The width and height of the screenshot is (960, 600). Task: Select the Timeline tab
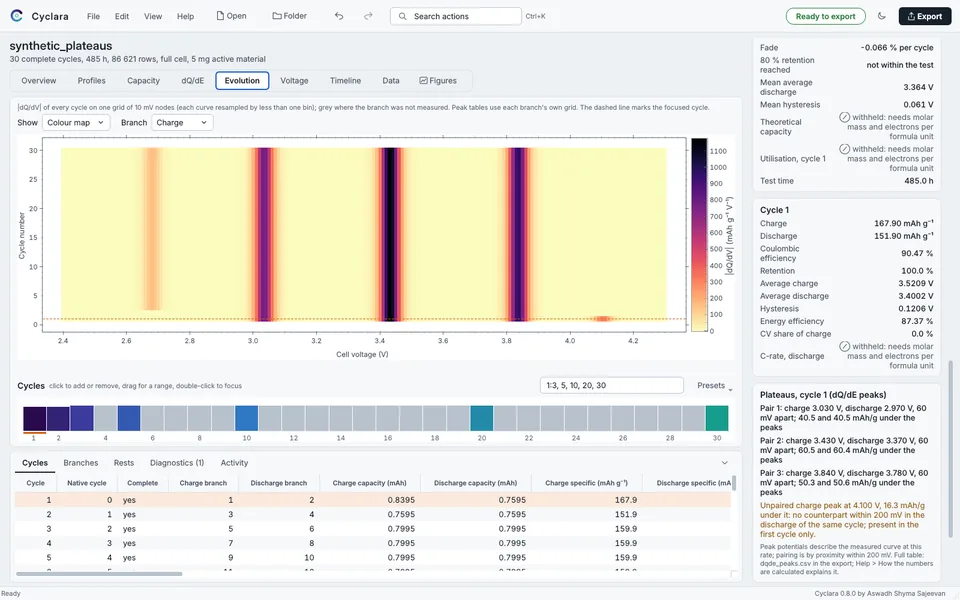[x=345, y=81]
